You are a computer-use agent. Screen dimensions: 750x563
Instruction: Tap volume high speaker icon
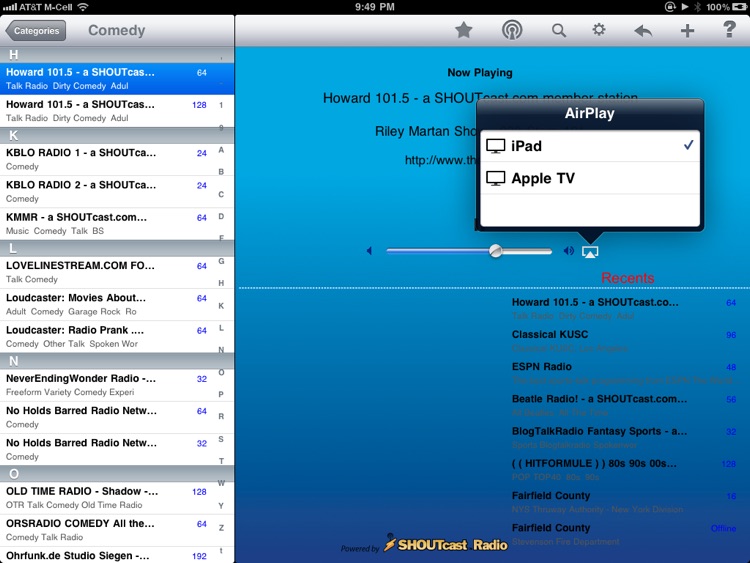(x=568, y=251)
